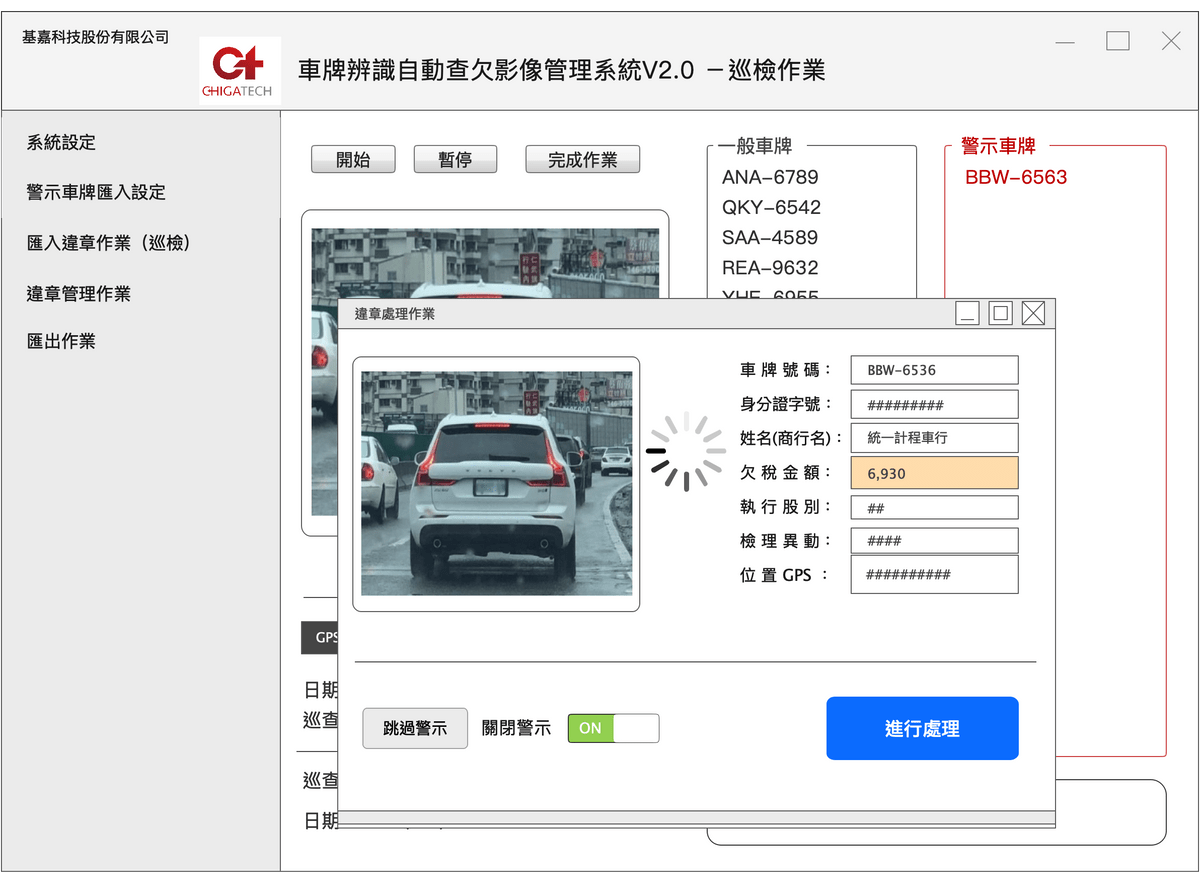Click the GHIGATECH logo icon
The height and width of the screenshot is (873, 1200).
click(240, 71)
